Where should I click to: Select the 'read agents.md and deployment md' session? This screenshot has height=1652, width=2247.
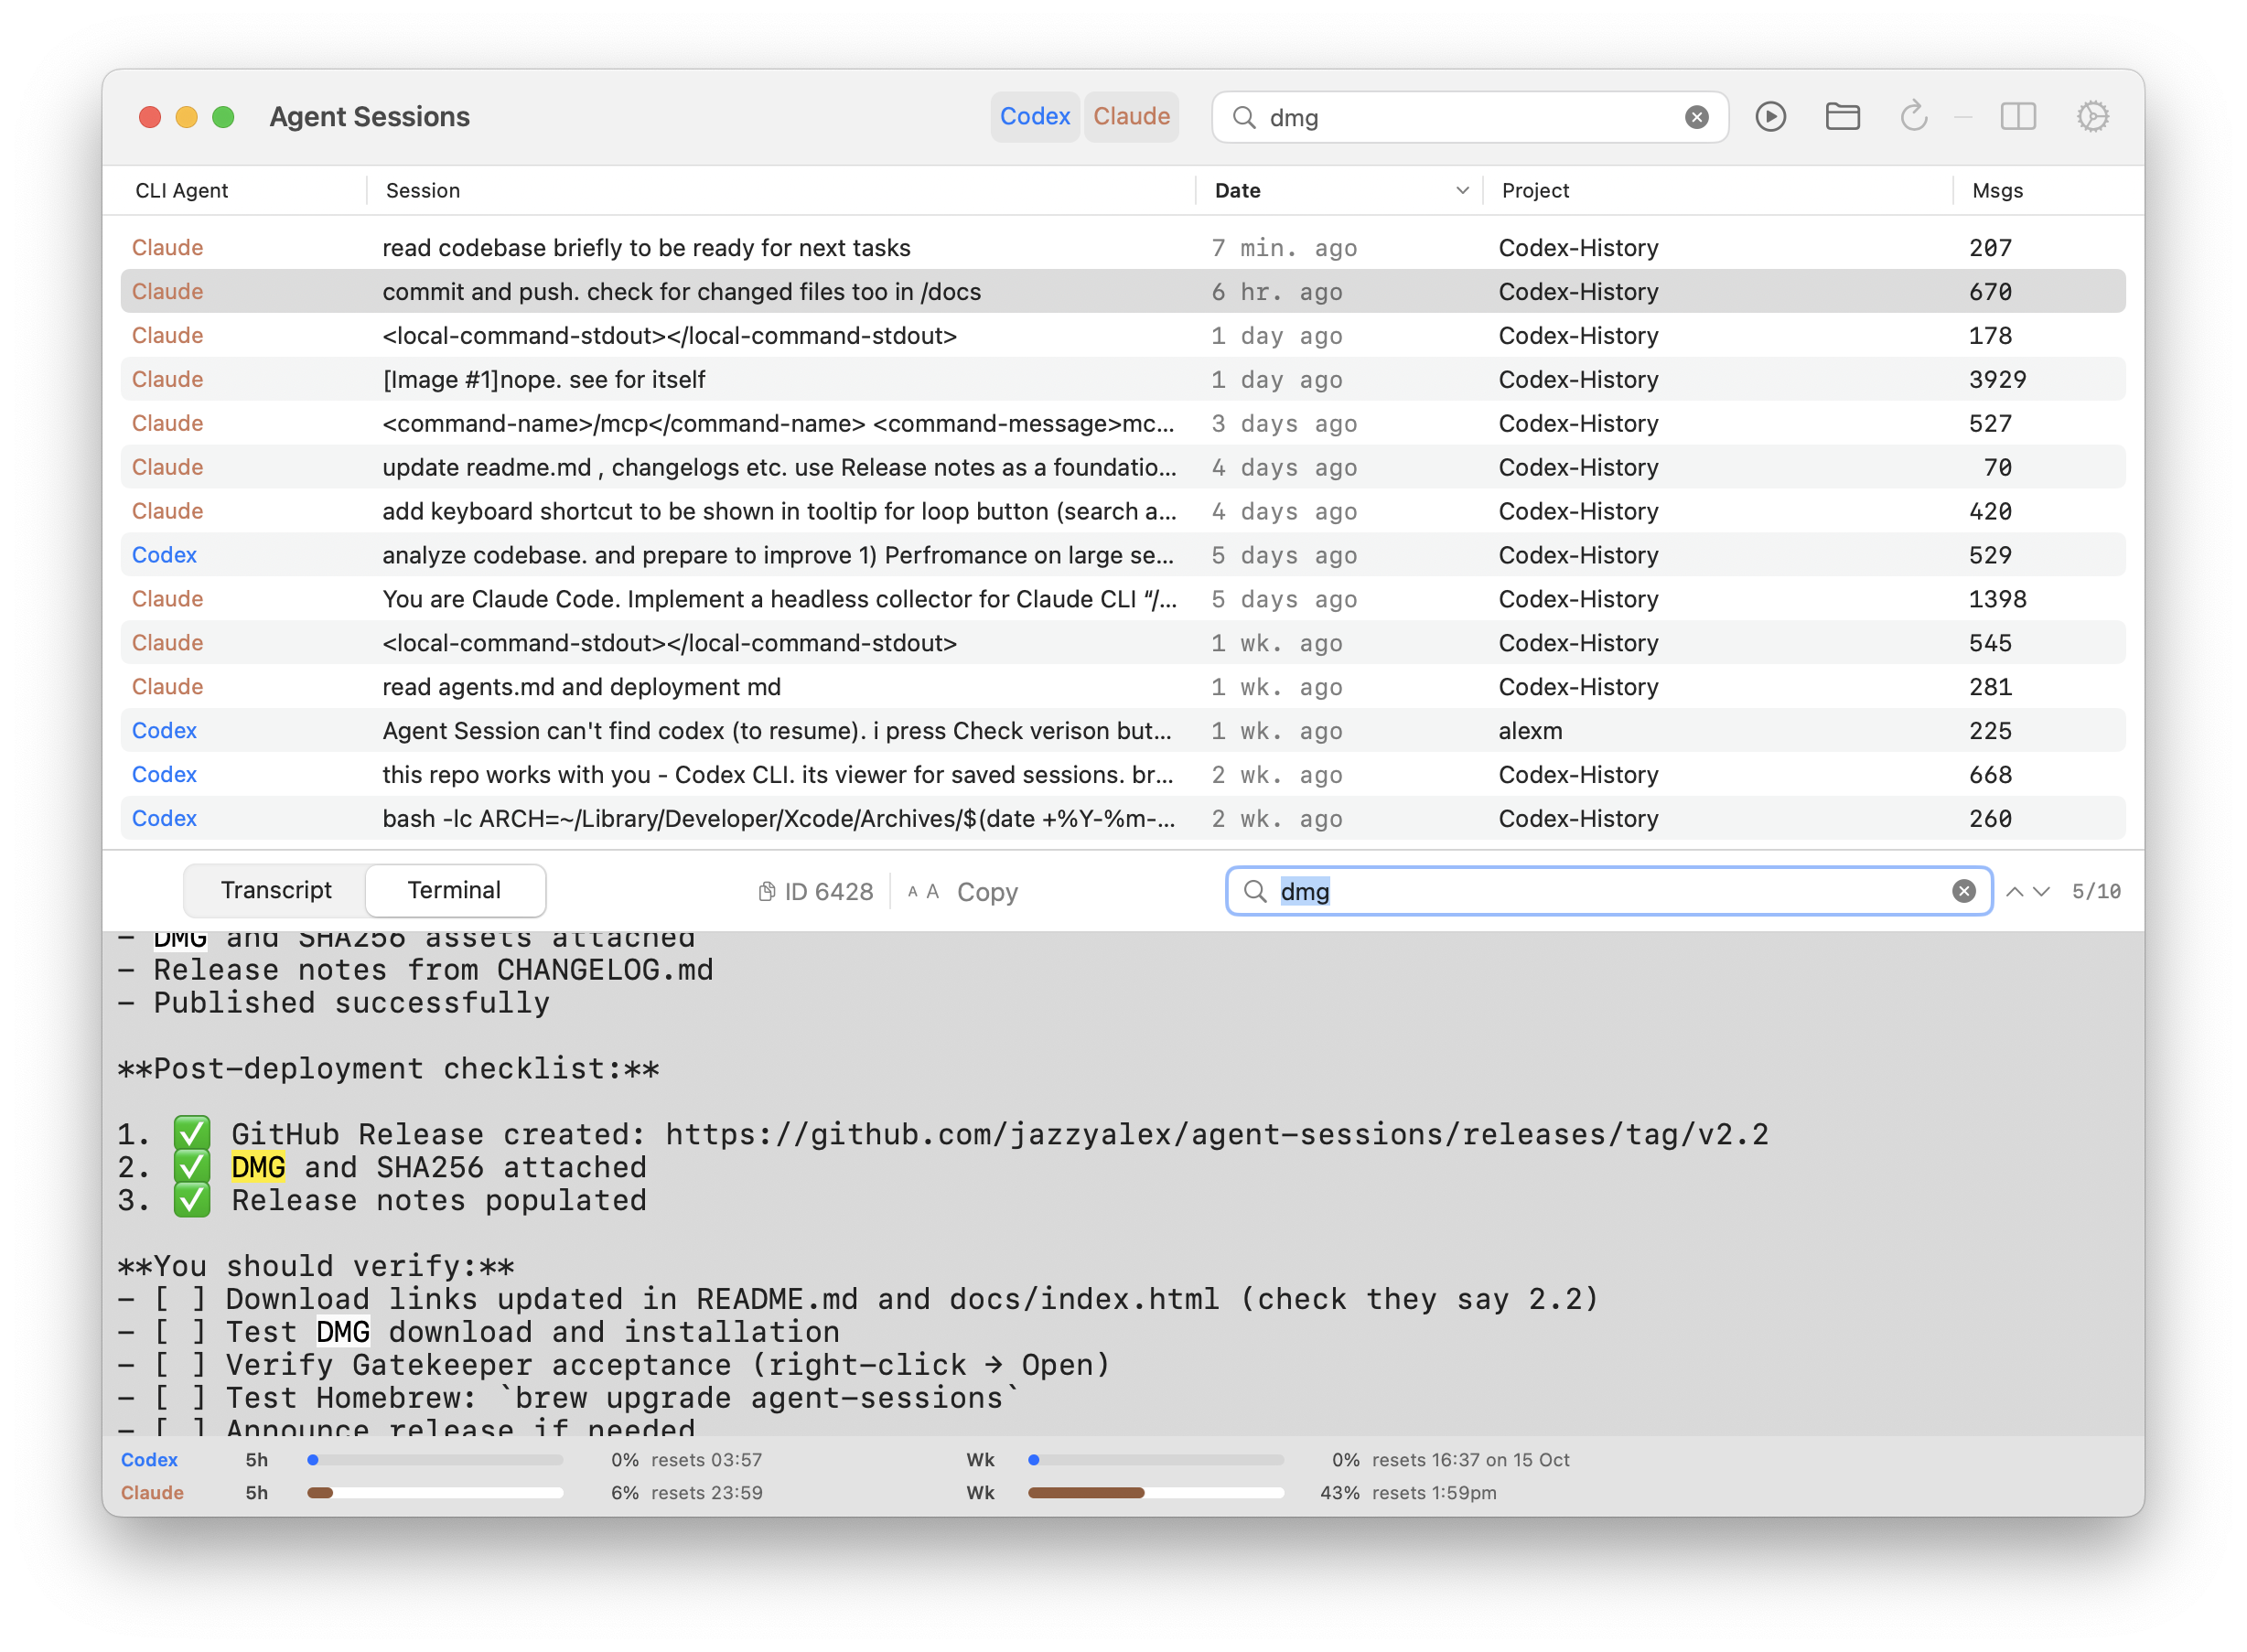point(581,687)
